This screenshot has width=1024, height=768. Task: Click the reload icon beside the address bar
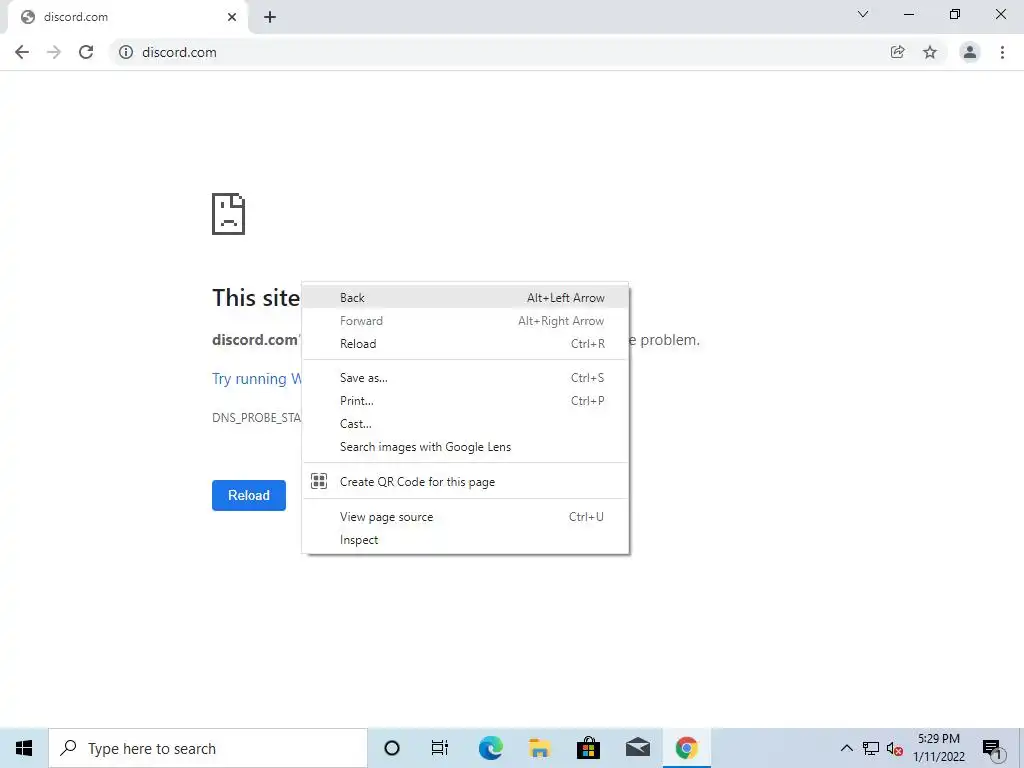coord(86,52)
